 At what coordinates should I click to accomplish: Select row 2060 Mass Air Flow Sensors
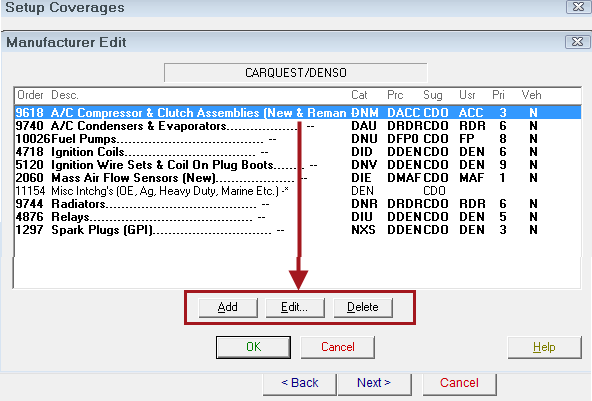(298, 178)
